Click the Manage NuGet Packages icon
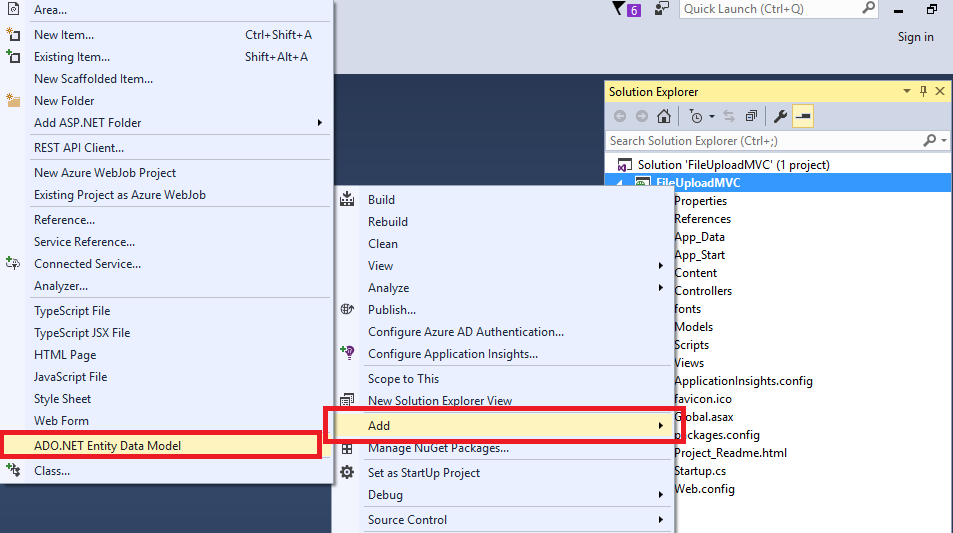The height and width of the screenshot is (533, 953). tap(347, 449)
